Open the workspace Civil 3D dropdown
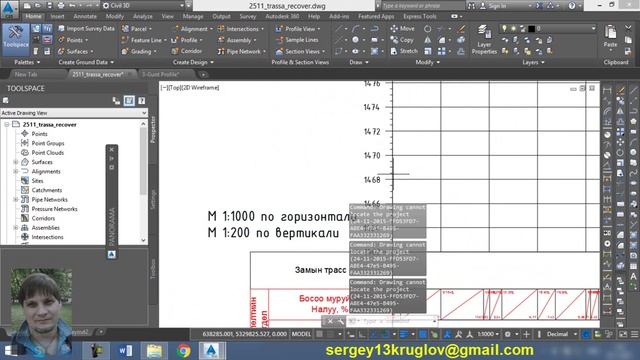The image size is (640, 360). (x=143, y=6)
